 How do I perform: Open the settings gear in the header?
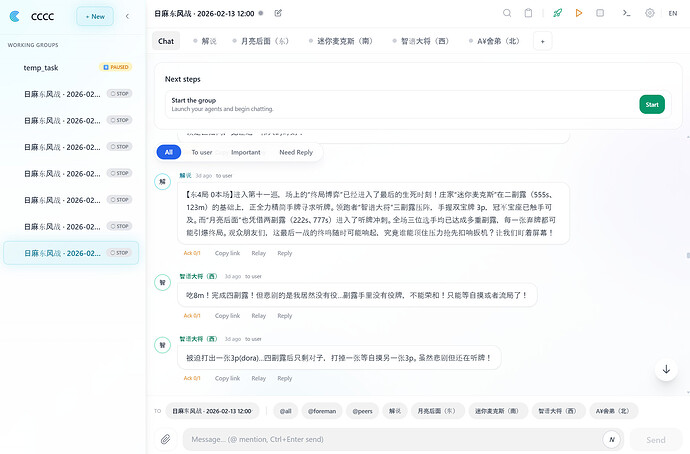coord(650,13)
